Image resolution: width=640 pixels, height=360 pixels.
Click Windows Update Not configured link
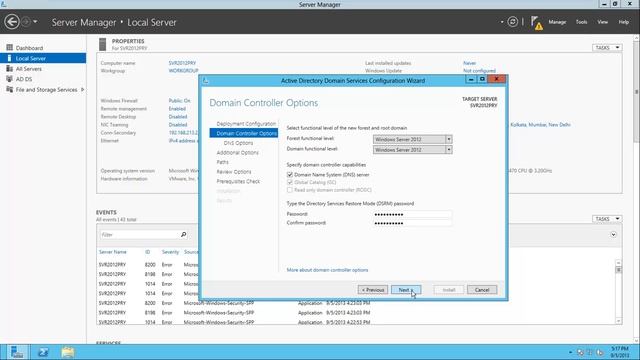tap(479, 71)
